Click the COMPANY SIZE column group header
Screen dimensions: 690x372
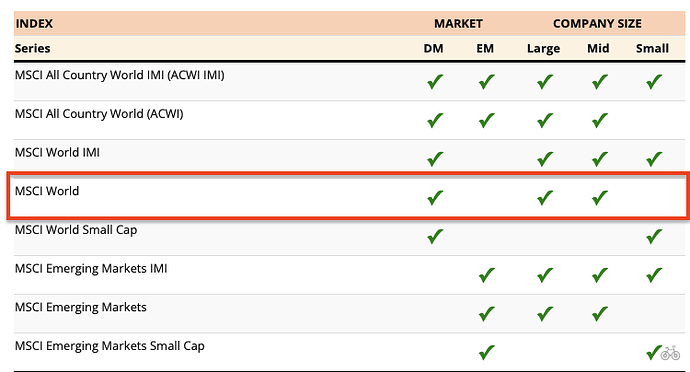pos(597,24)
